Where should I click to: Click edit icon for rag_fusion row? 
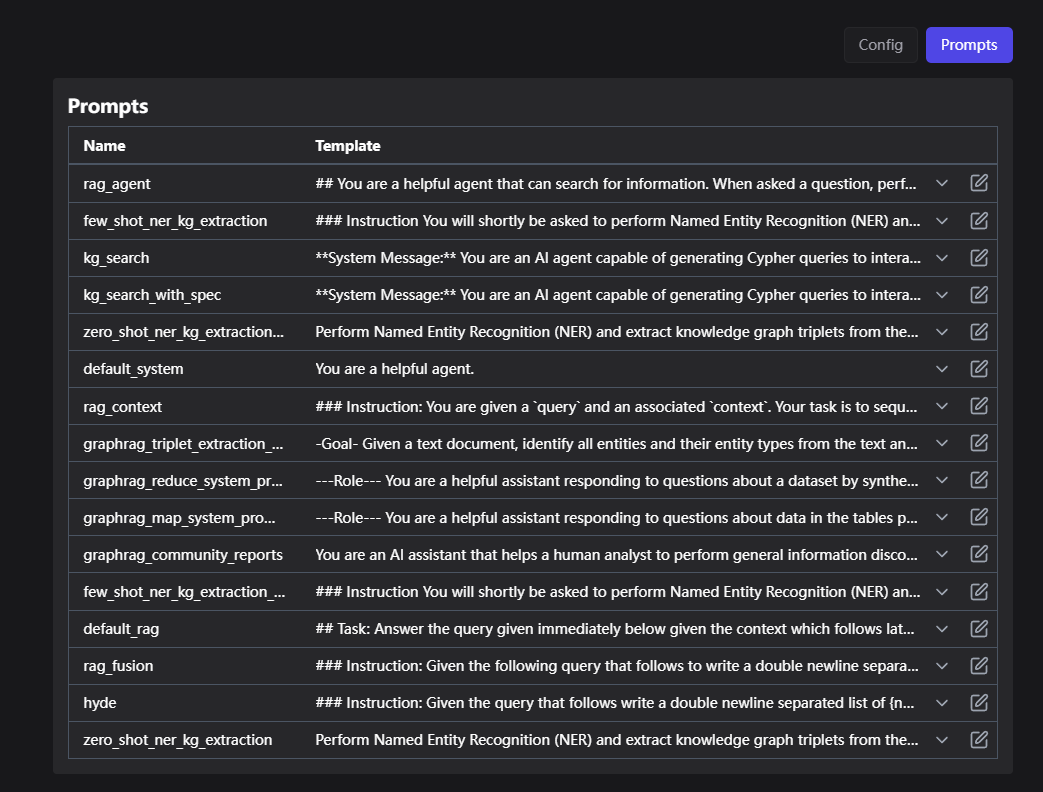[979, 666]
